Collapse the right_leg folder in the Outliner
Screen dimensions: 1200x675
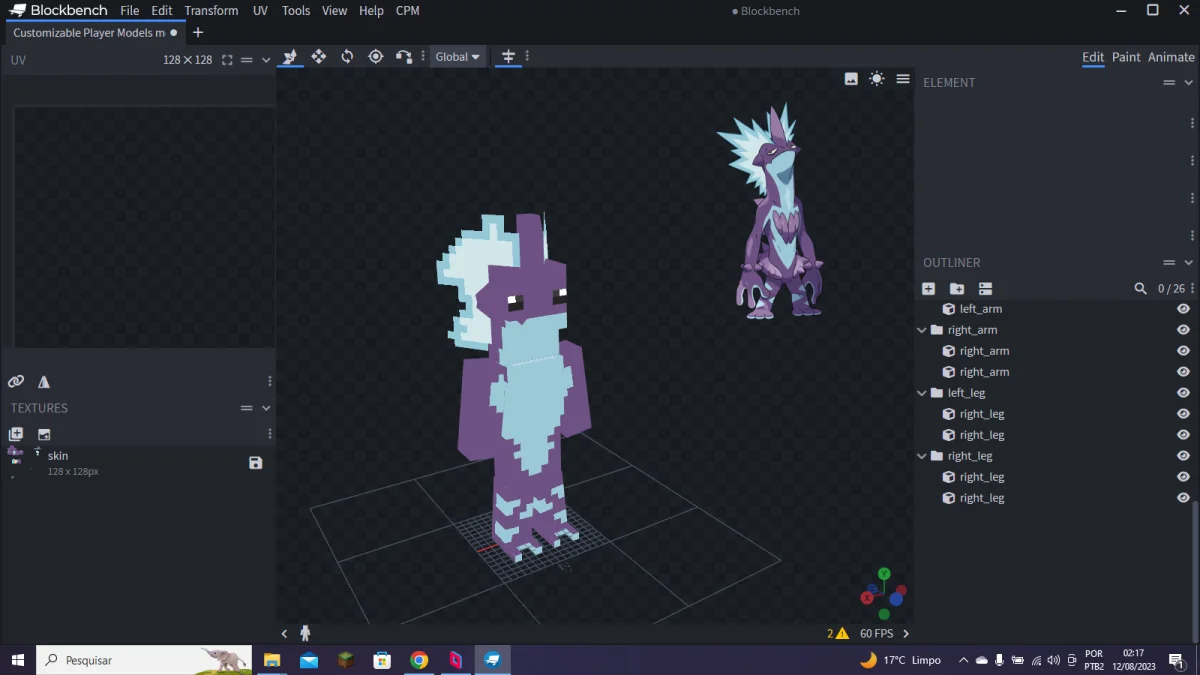922,456
